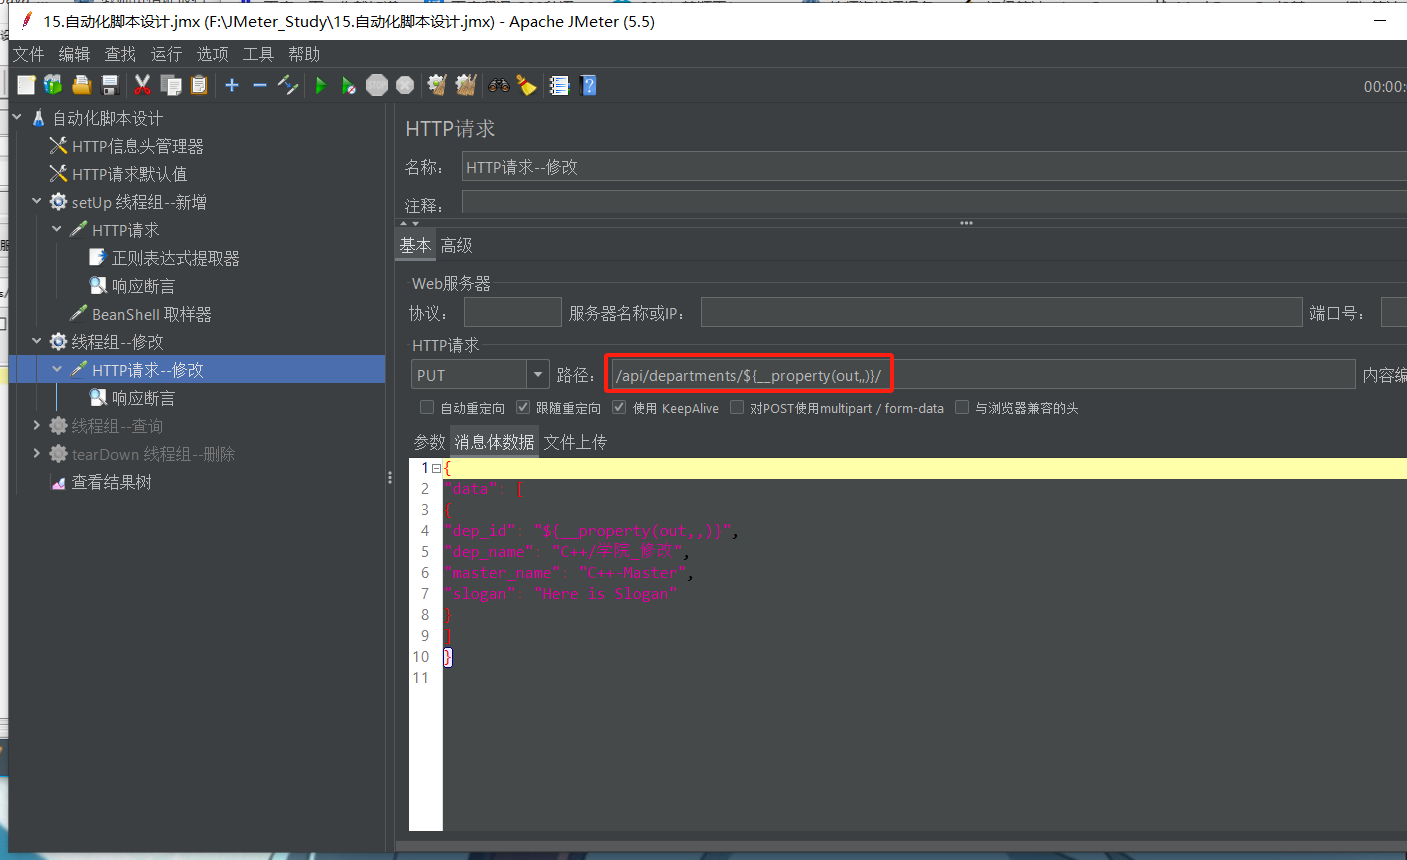Click the Clear results broom icon
The image size is (1407, 860).
pos(437,85)
